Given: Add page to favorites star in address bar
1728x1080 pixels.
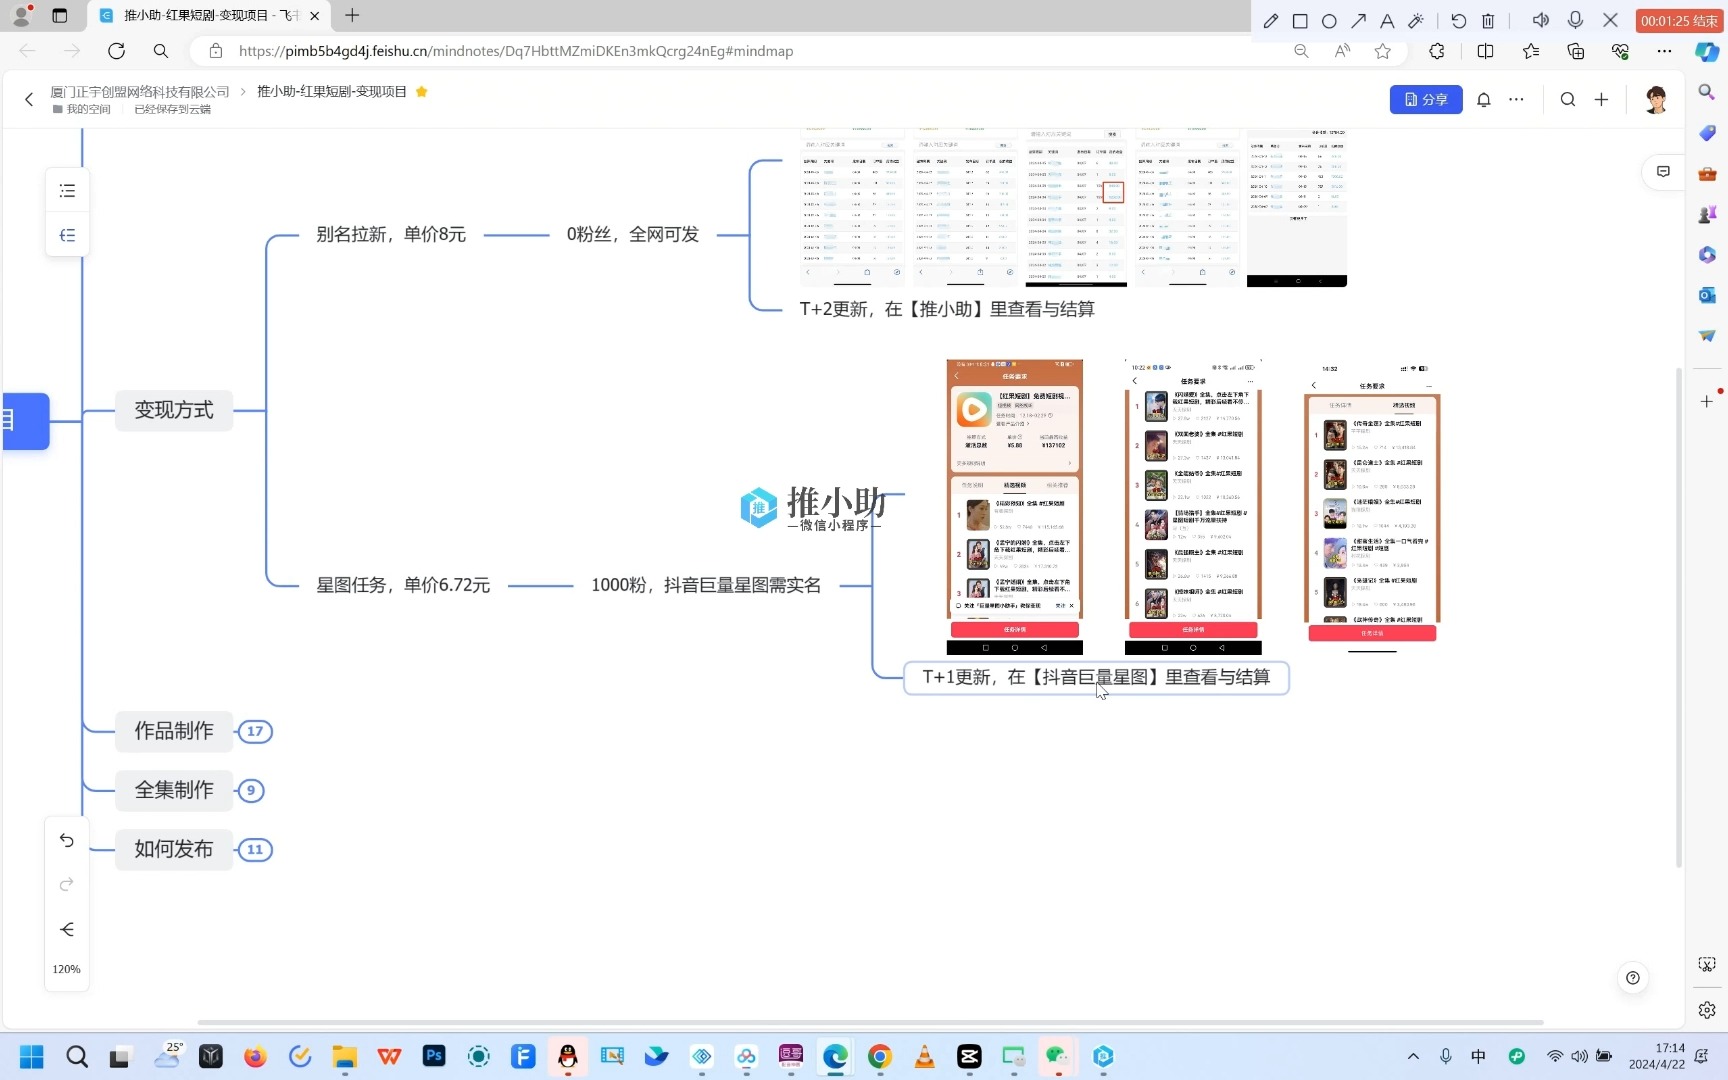Looking at the screenshot, I should pos(1383,51).
